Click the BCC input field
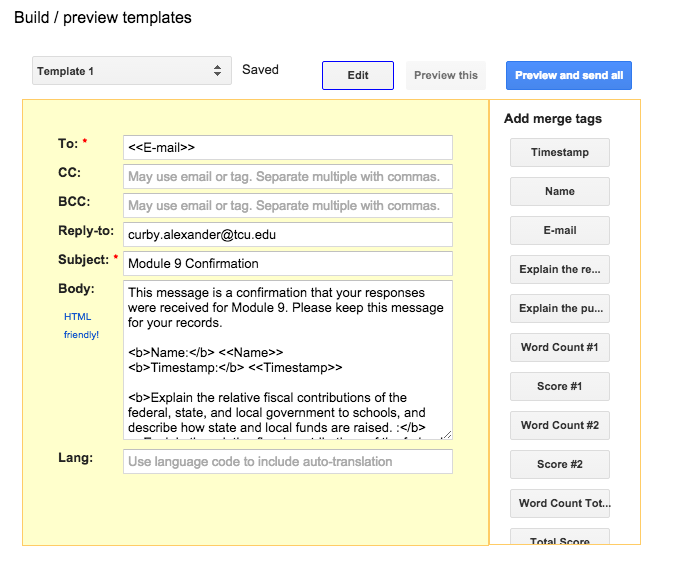Screen dimensions: 678x566 [x=288, y=205]
